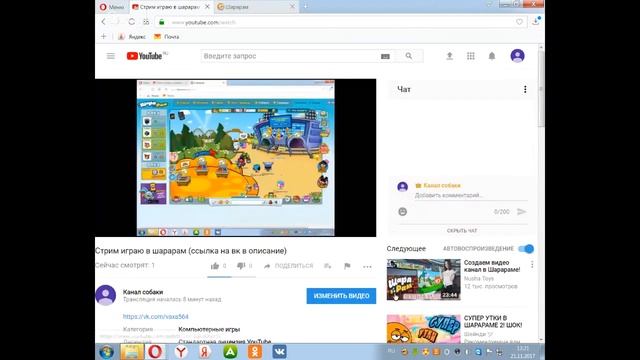Screen dimensions: 640x360
Task: Dislike the stream with thumbs down
Action: tap(241, 266)
